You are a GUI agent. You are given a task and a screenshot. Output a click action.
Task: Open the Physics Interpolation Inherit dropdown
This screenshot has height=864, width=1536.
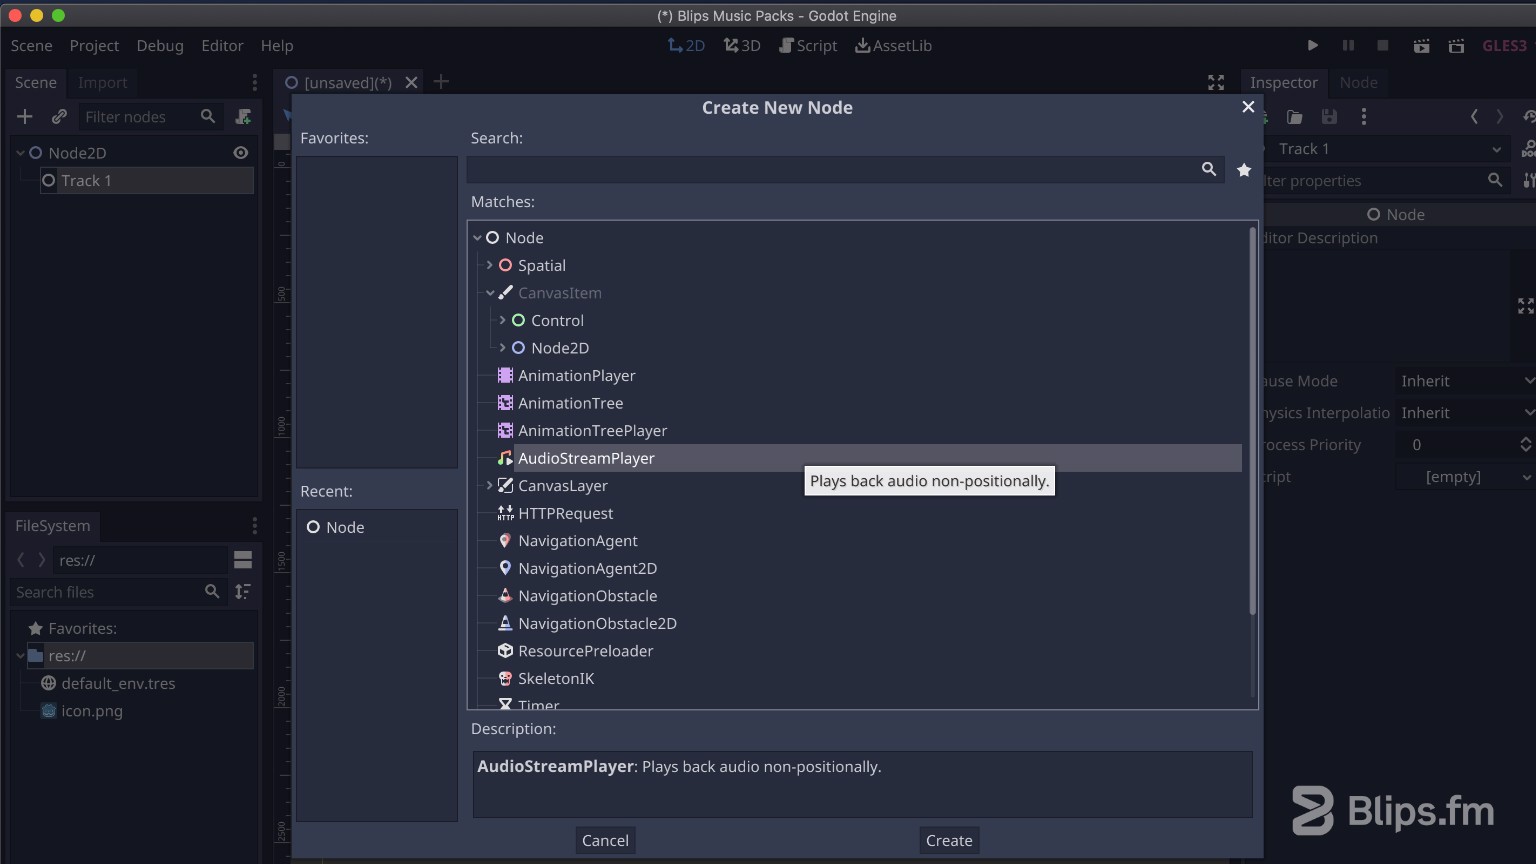(x=1465, y=413)
